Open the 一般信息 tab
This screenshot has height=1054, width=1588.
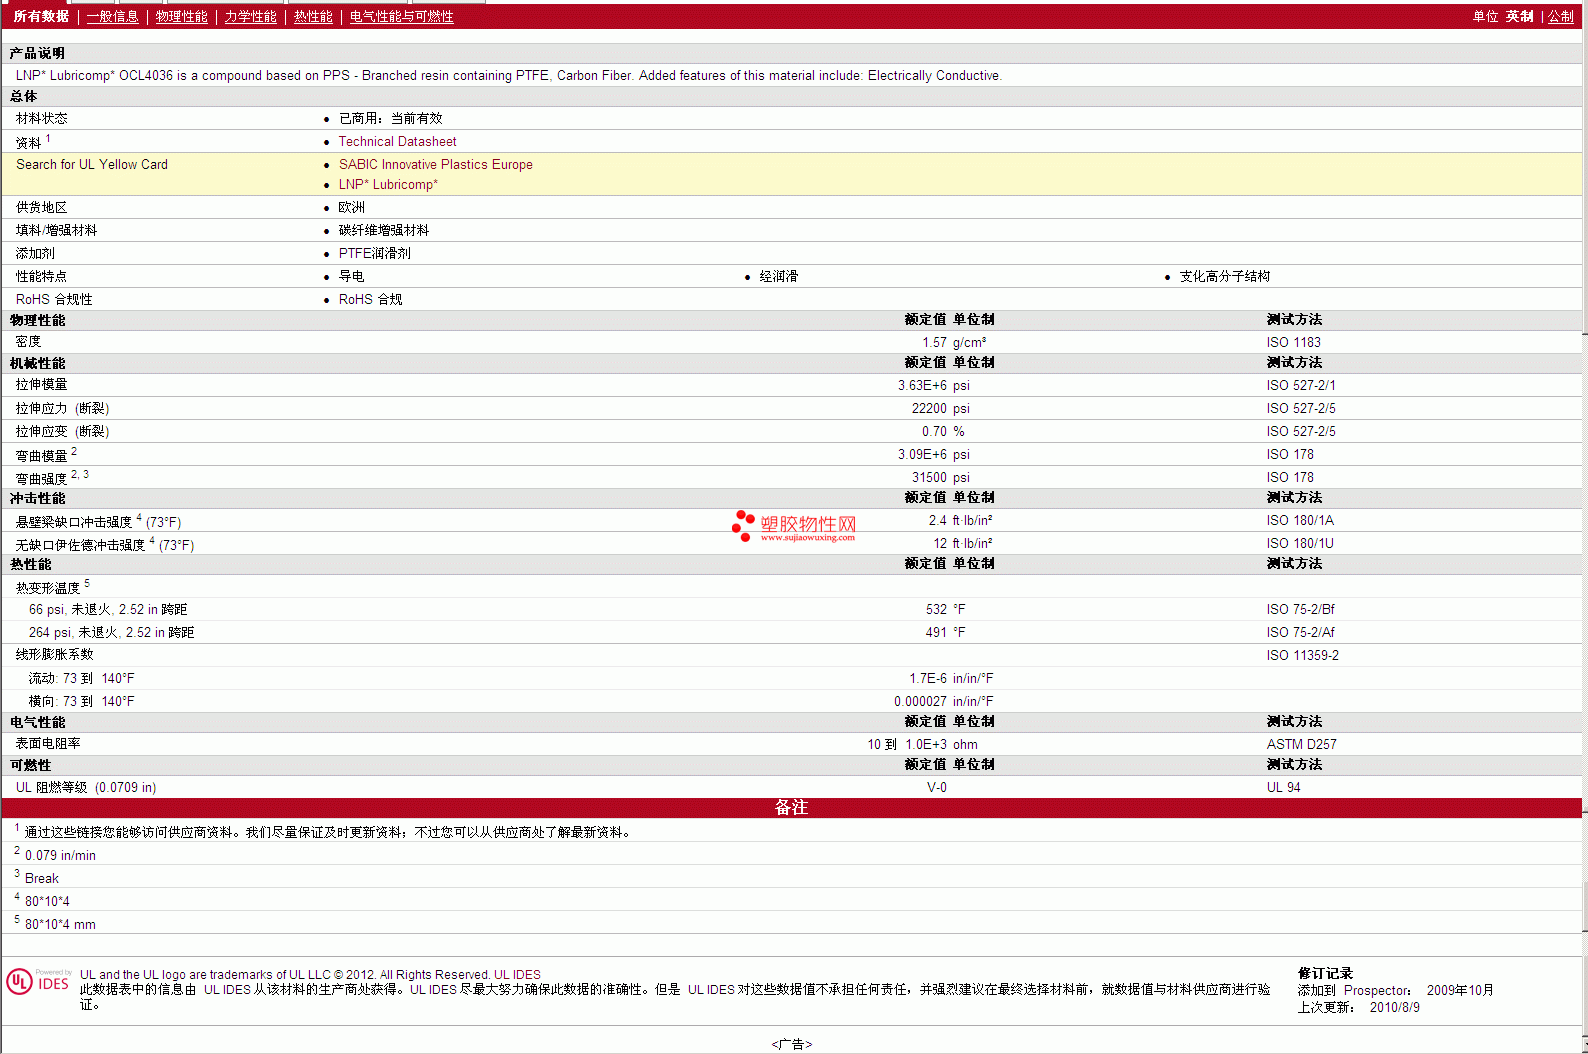pyautogui.click(x=112, y=17)
